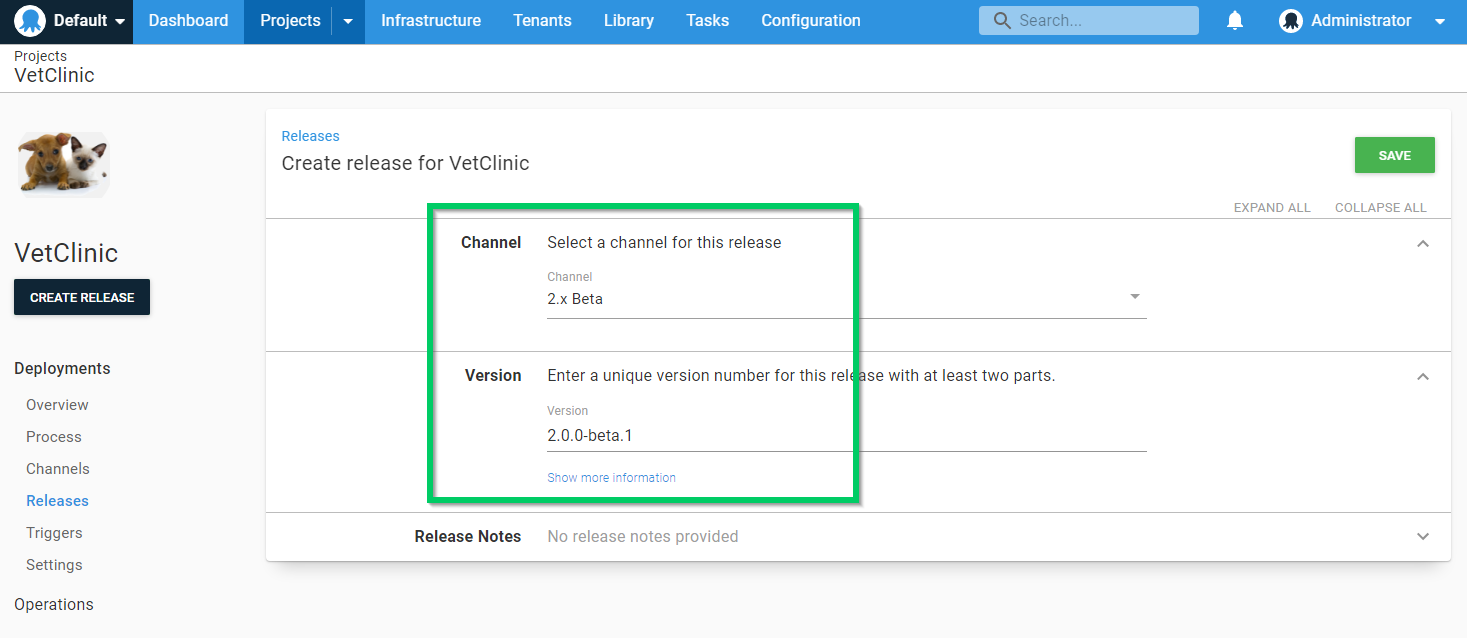Click the VetClinic project logo image

(x=64, y=163)
